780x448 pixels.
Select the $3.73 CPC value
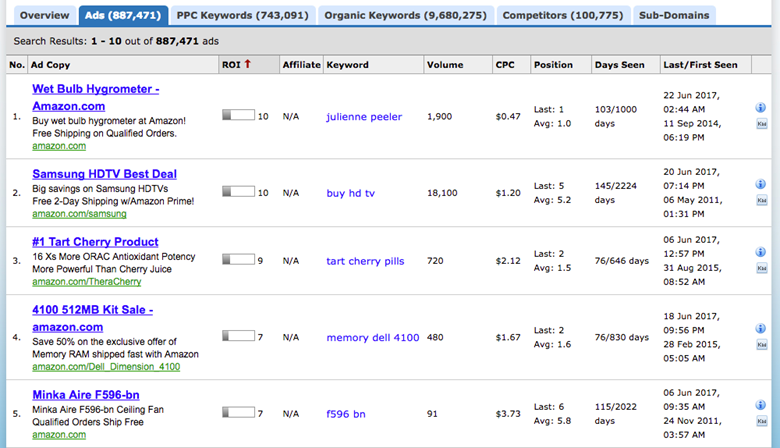coord(508,414)
